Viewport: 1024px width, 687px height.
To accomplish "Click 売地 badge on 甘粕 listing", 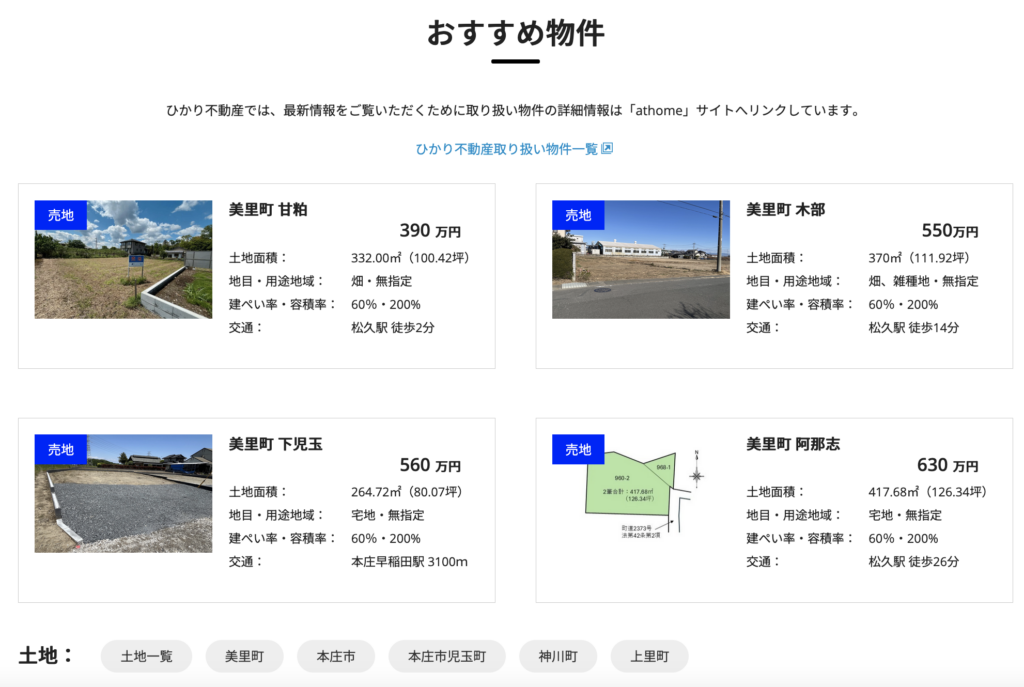I will [61, 215].
